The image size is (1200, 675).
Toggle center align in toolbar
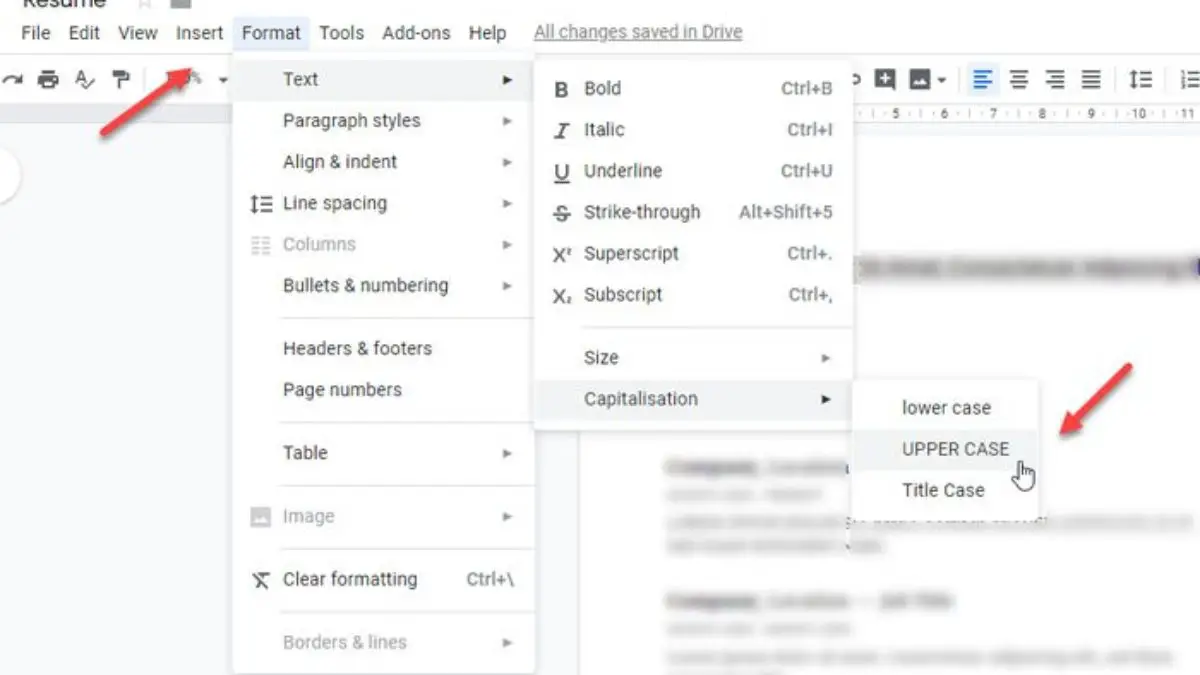click(1019, 79)
